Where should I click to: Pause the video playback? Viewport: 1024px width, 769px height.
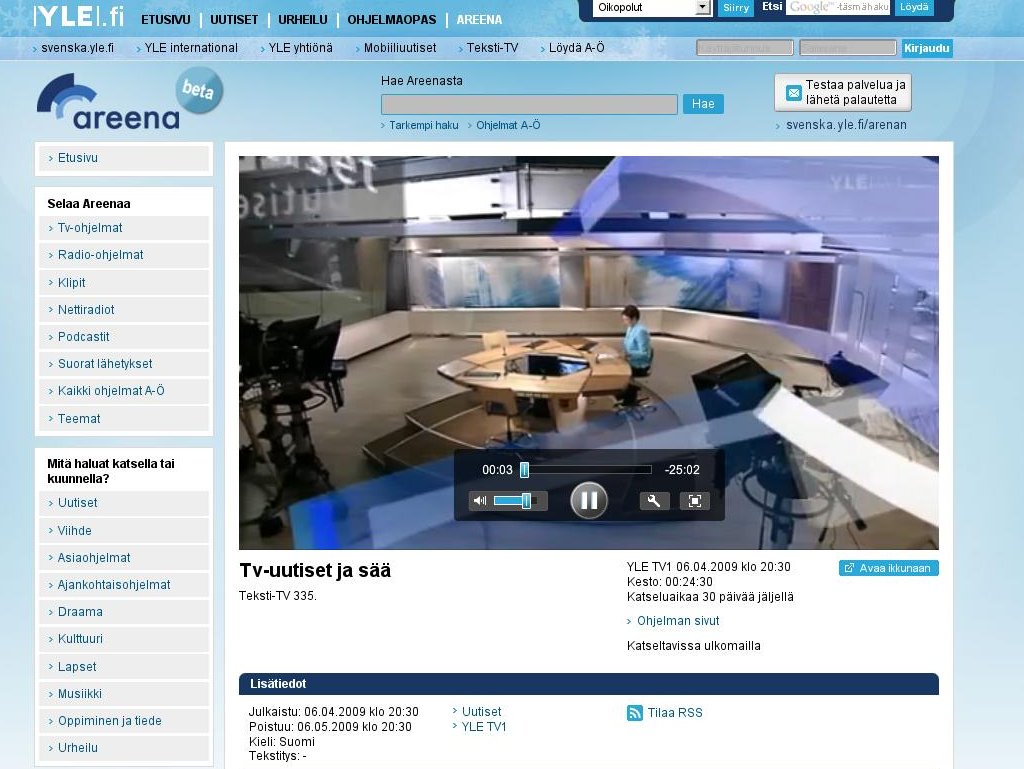[588, 500]
